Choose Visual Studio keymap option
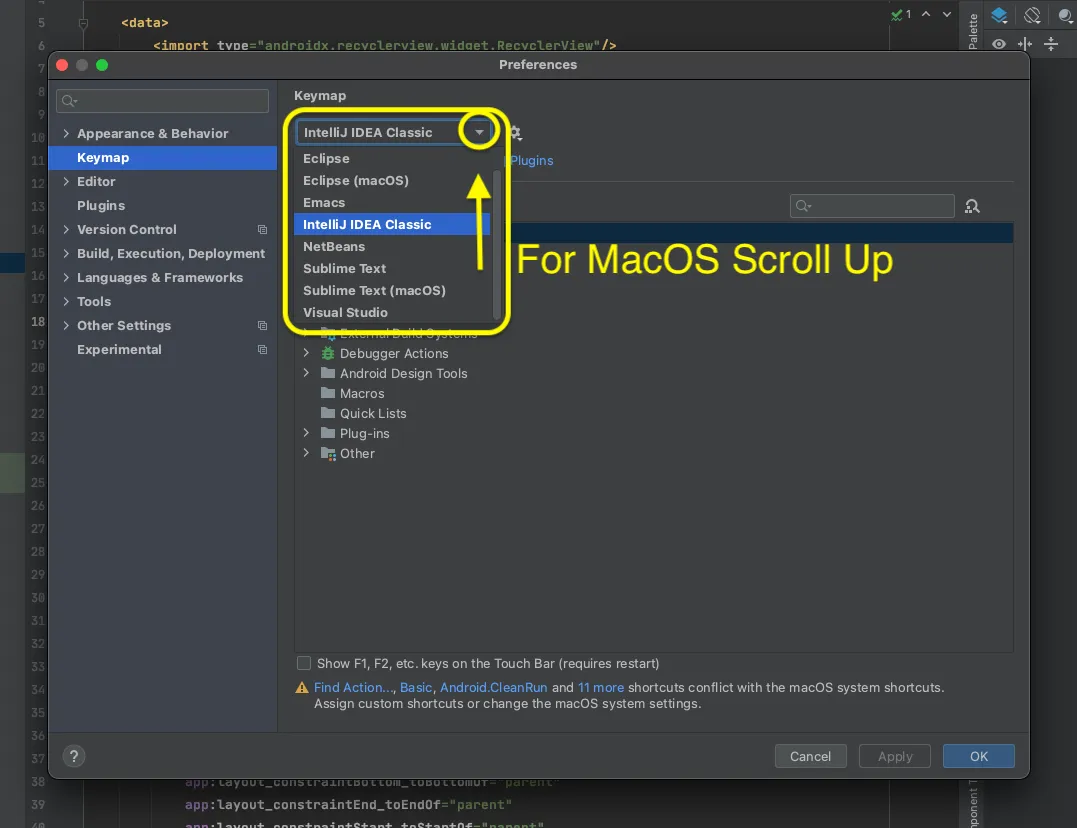Image resolution: width=1077 pixels, height=828 pixels. [392, 312]
